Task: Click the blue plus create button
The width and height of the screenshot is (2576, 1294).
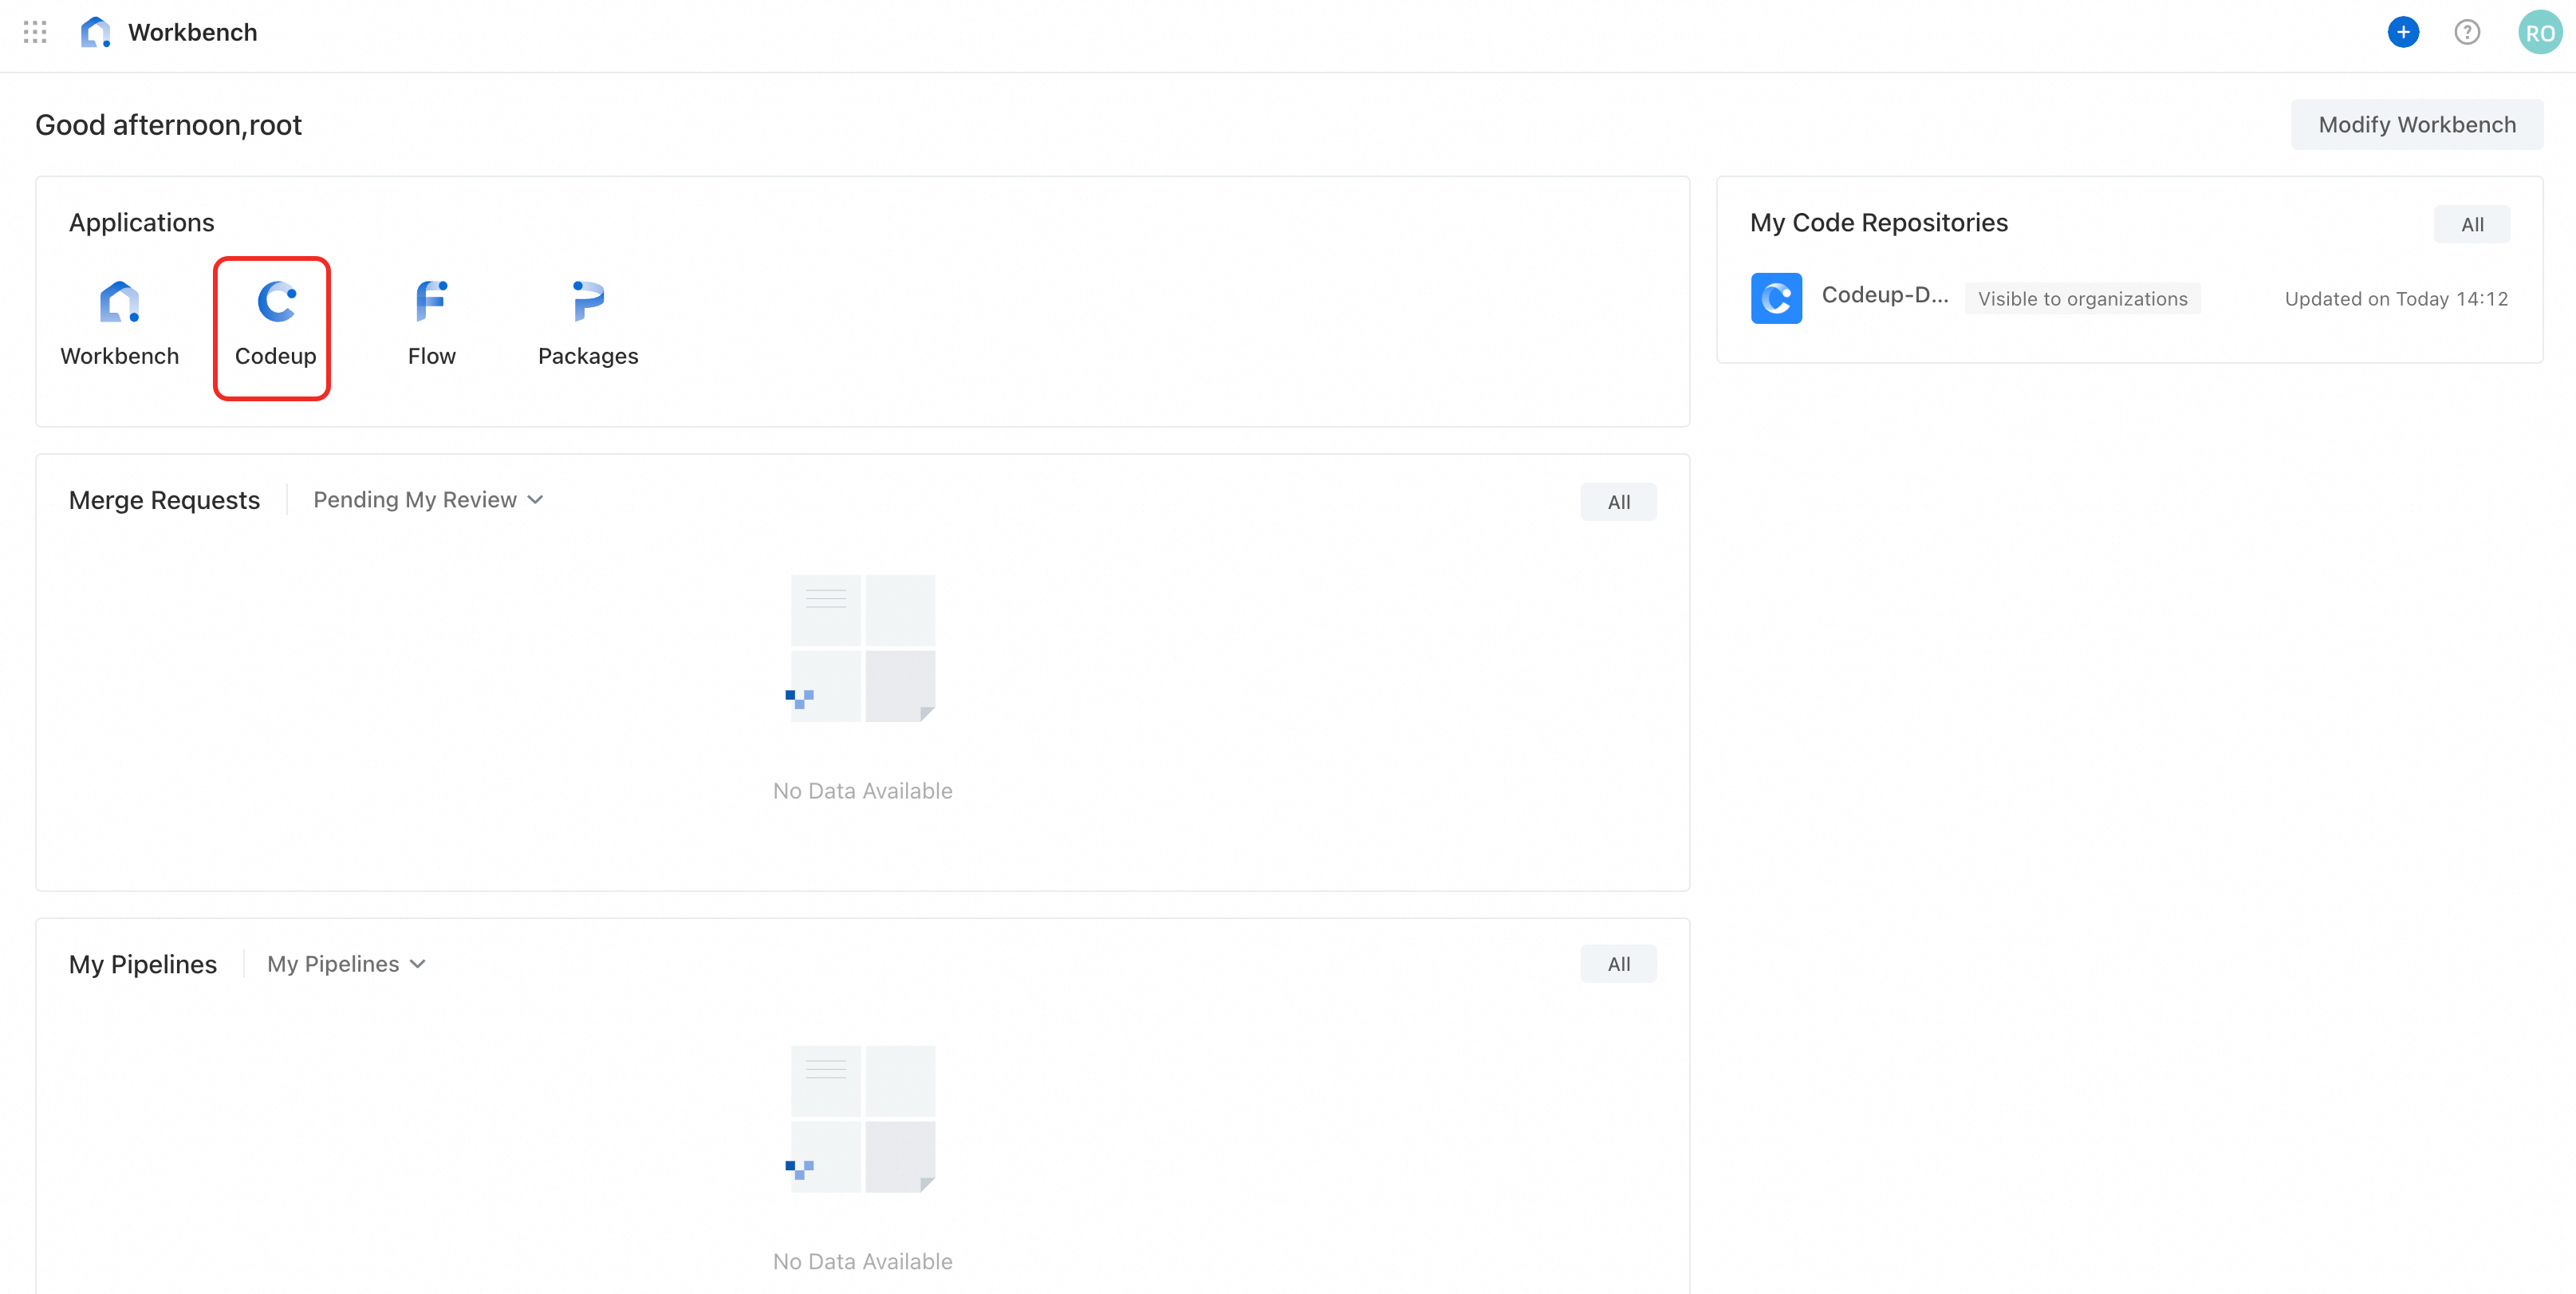Action: click(x=2403, y=32)
